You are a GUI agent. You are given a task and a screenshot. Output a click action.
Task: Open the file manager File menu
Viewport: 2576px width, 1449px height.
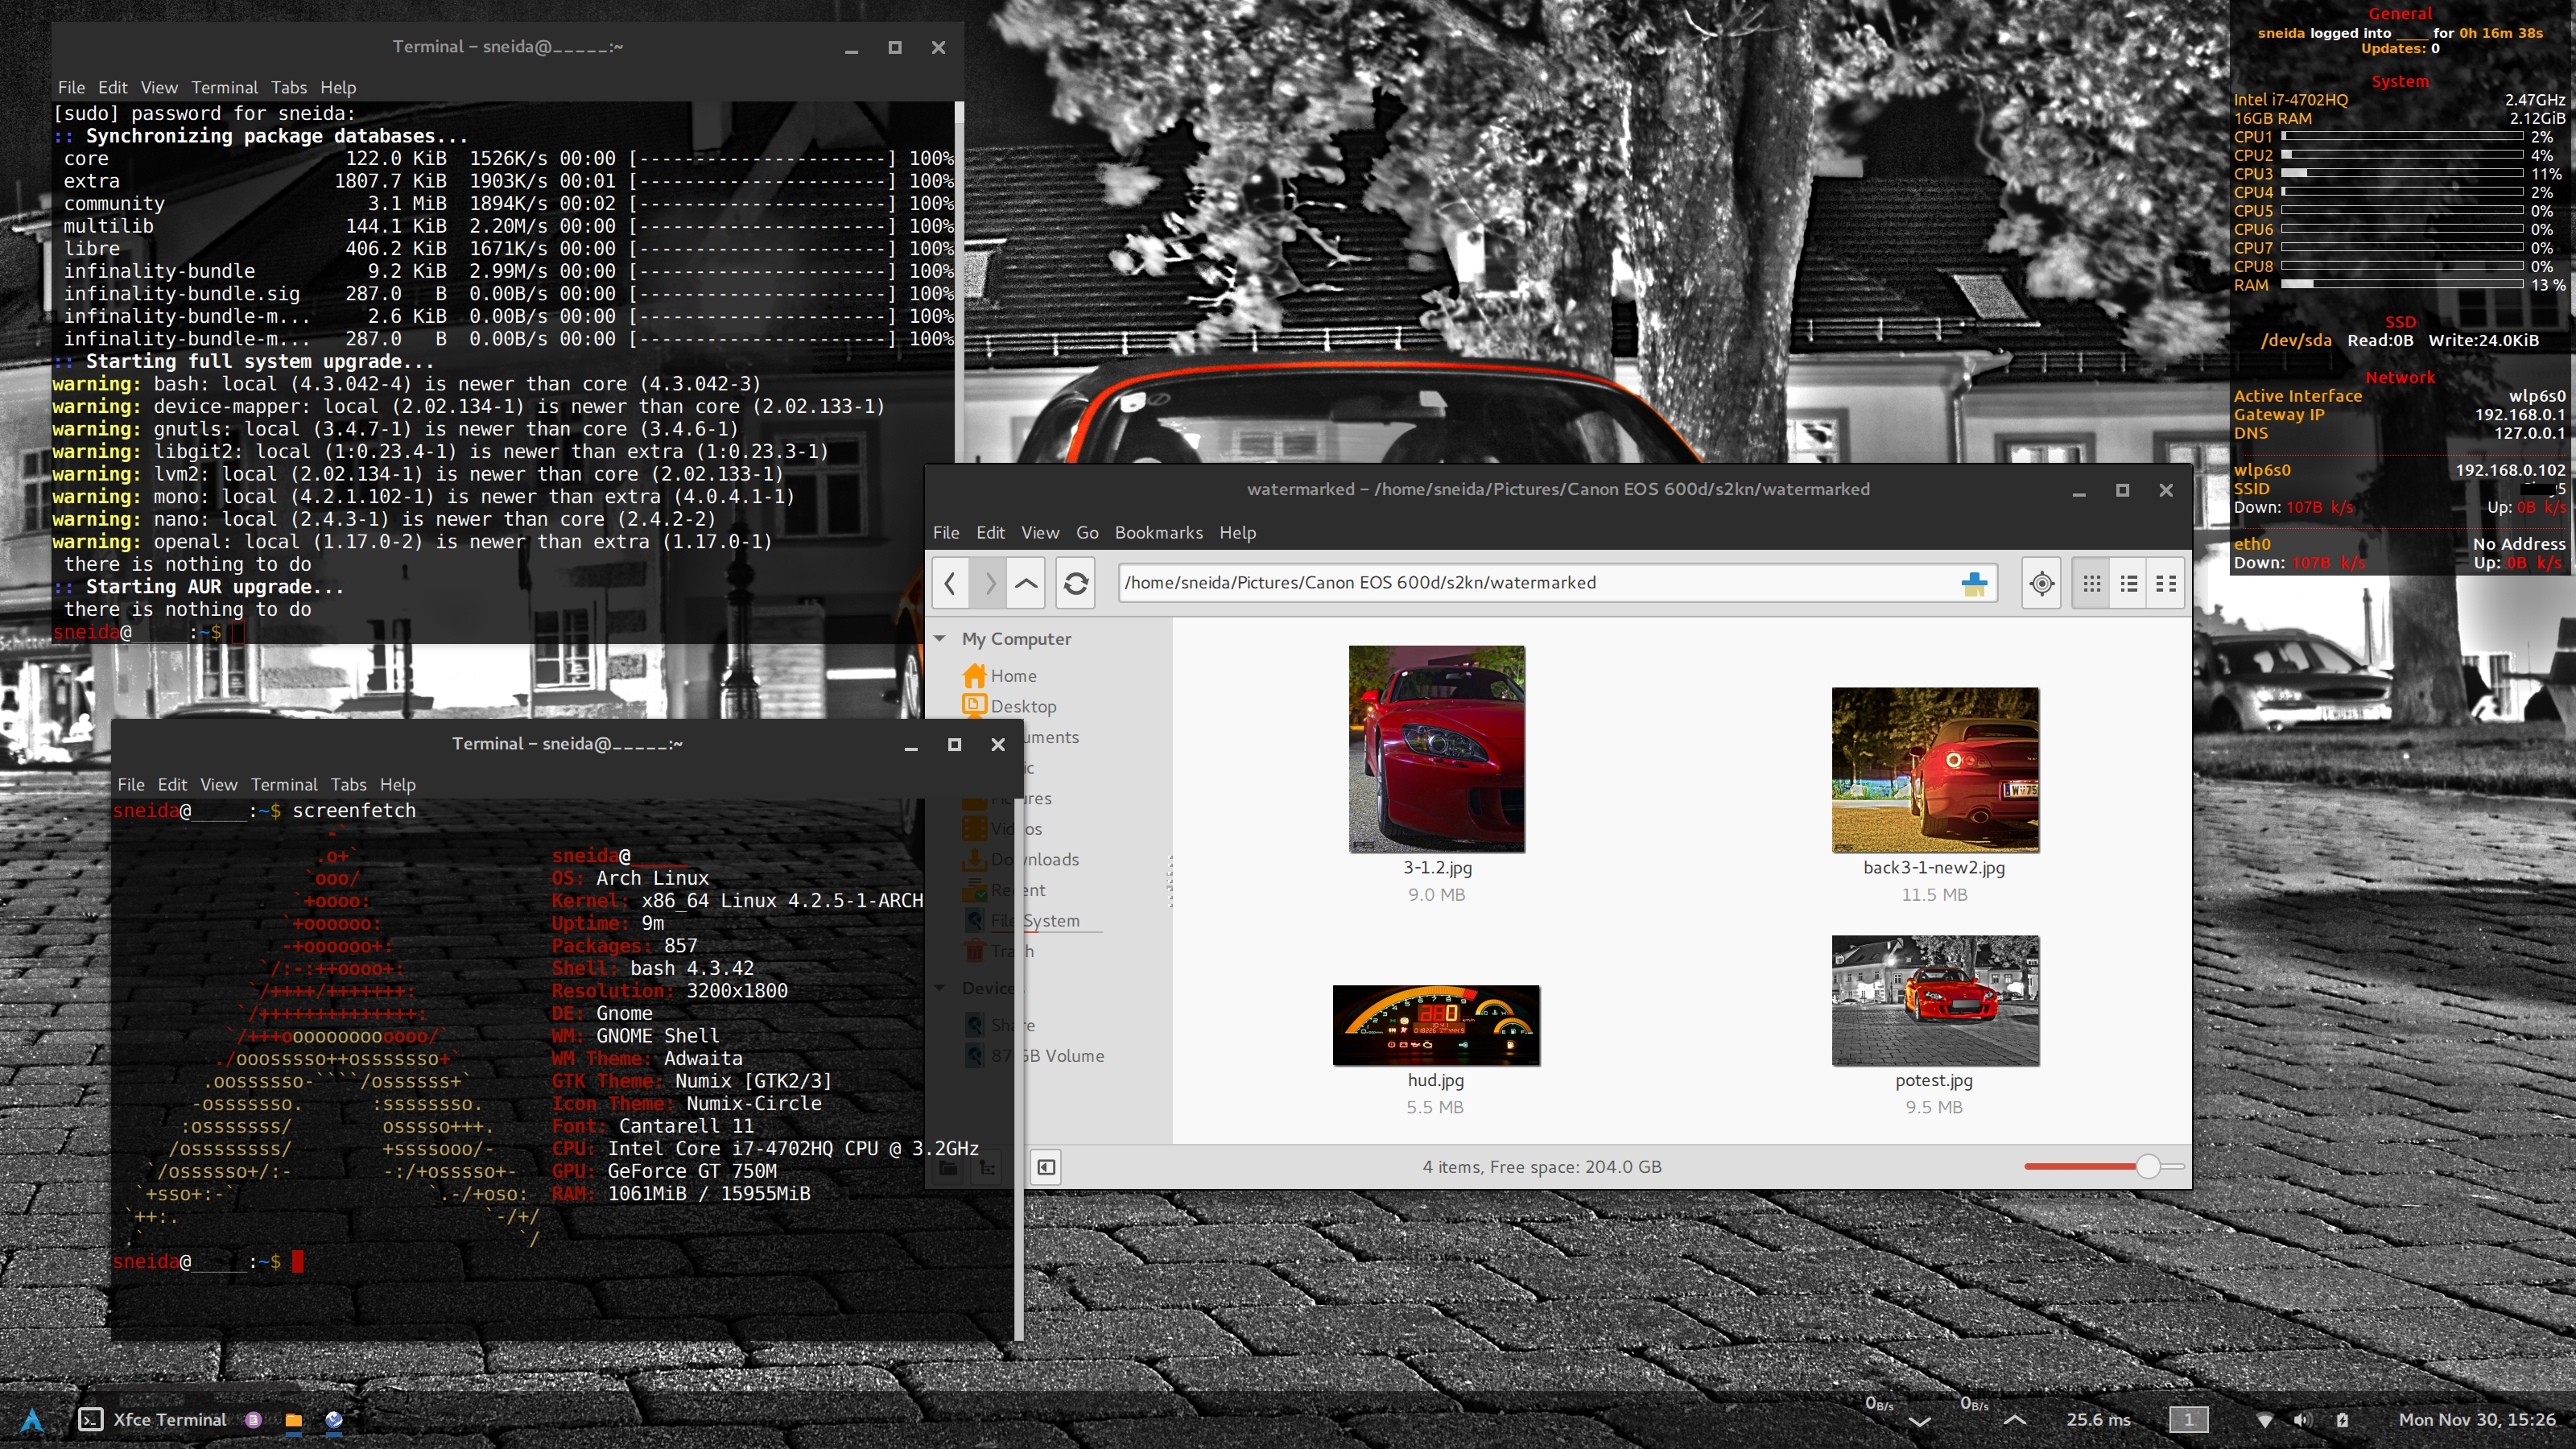click(946, 533)
